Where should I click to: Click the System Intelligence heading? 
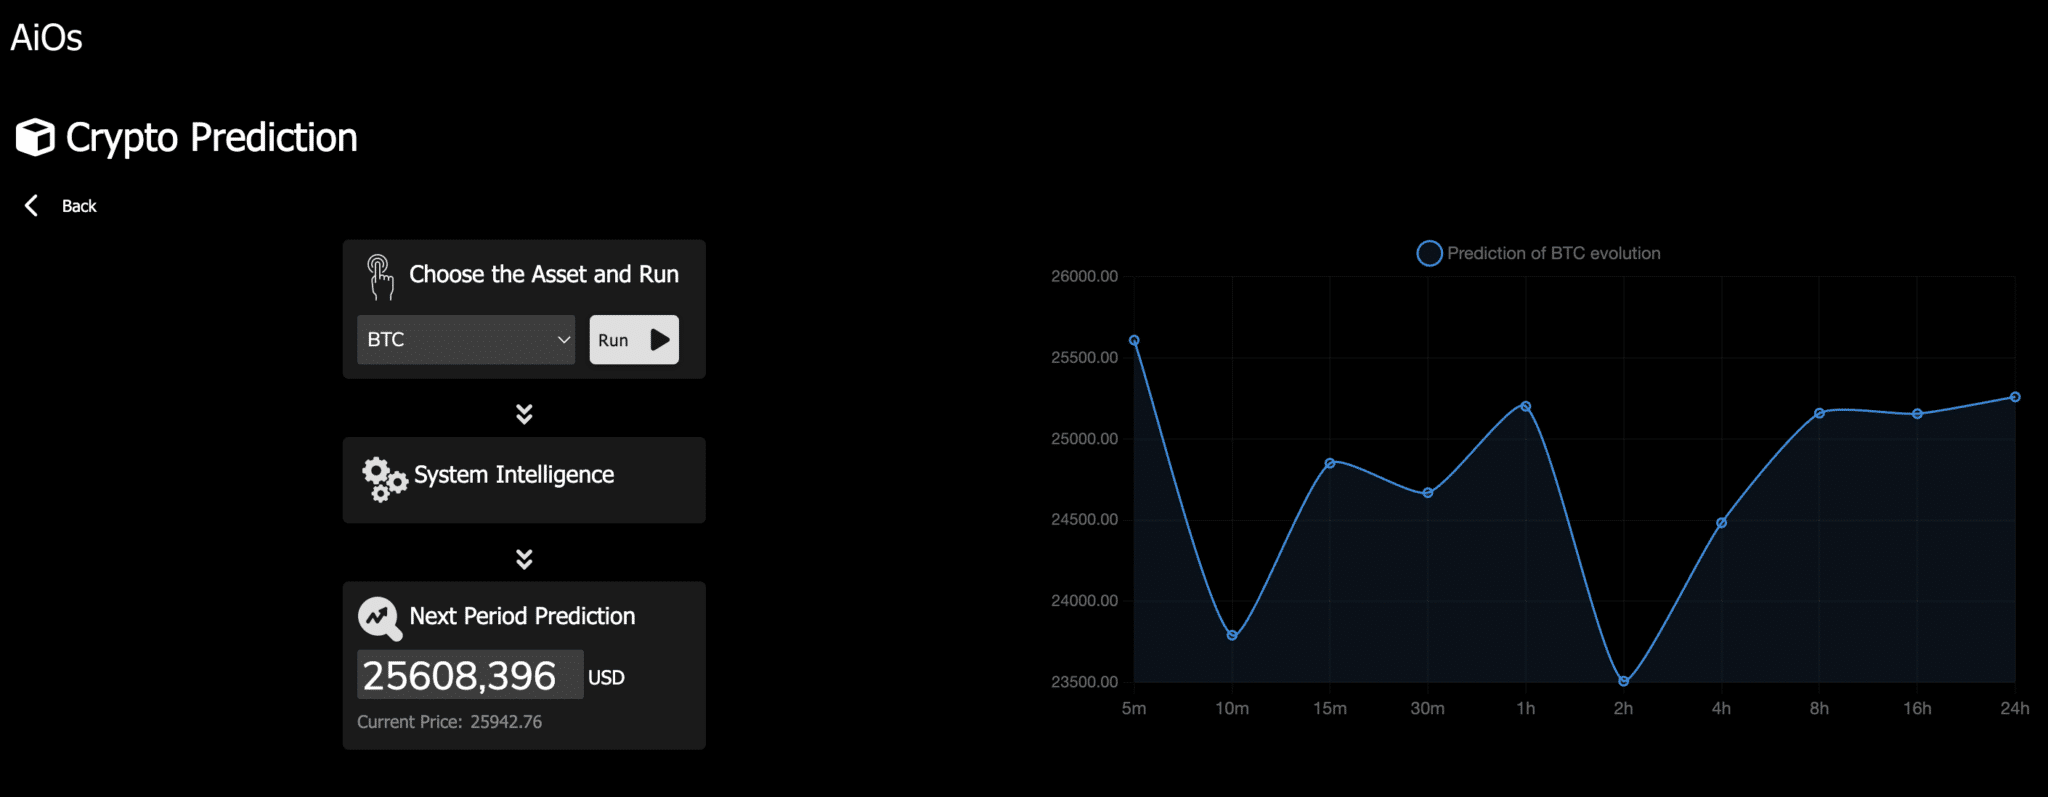(x=514, y=475)
